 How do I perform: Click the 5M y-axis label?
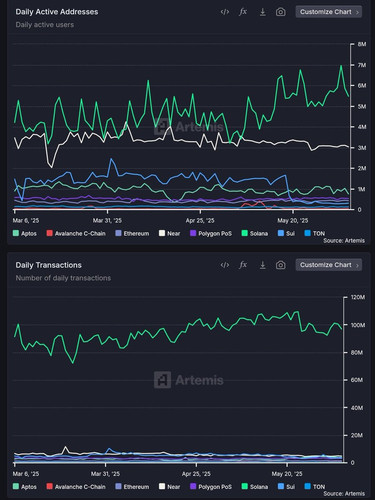click(362, 106)
